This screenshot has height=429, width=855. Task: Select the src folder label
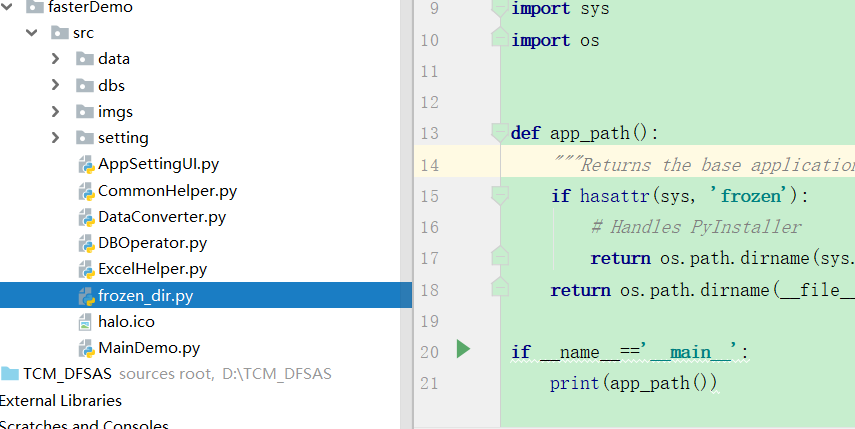(83, 33)
